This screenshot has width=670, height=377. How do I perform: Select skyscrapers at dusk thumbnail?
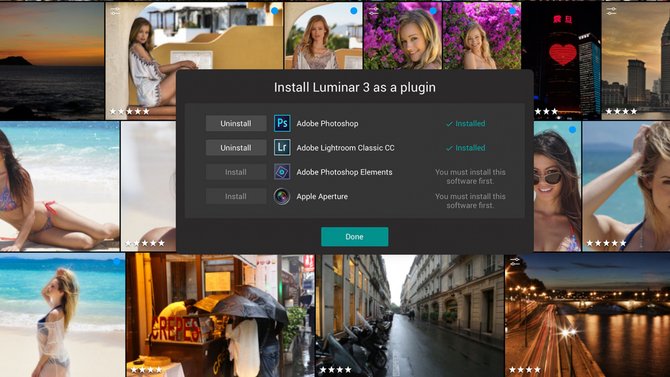636,60
